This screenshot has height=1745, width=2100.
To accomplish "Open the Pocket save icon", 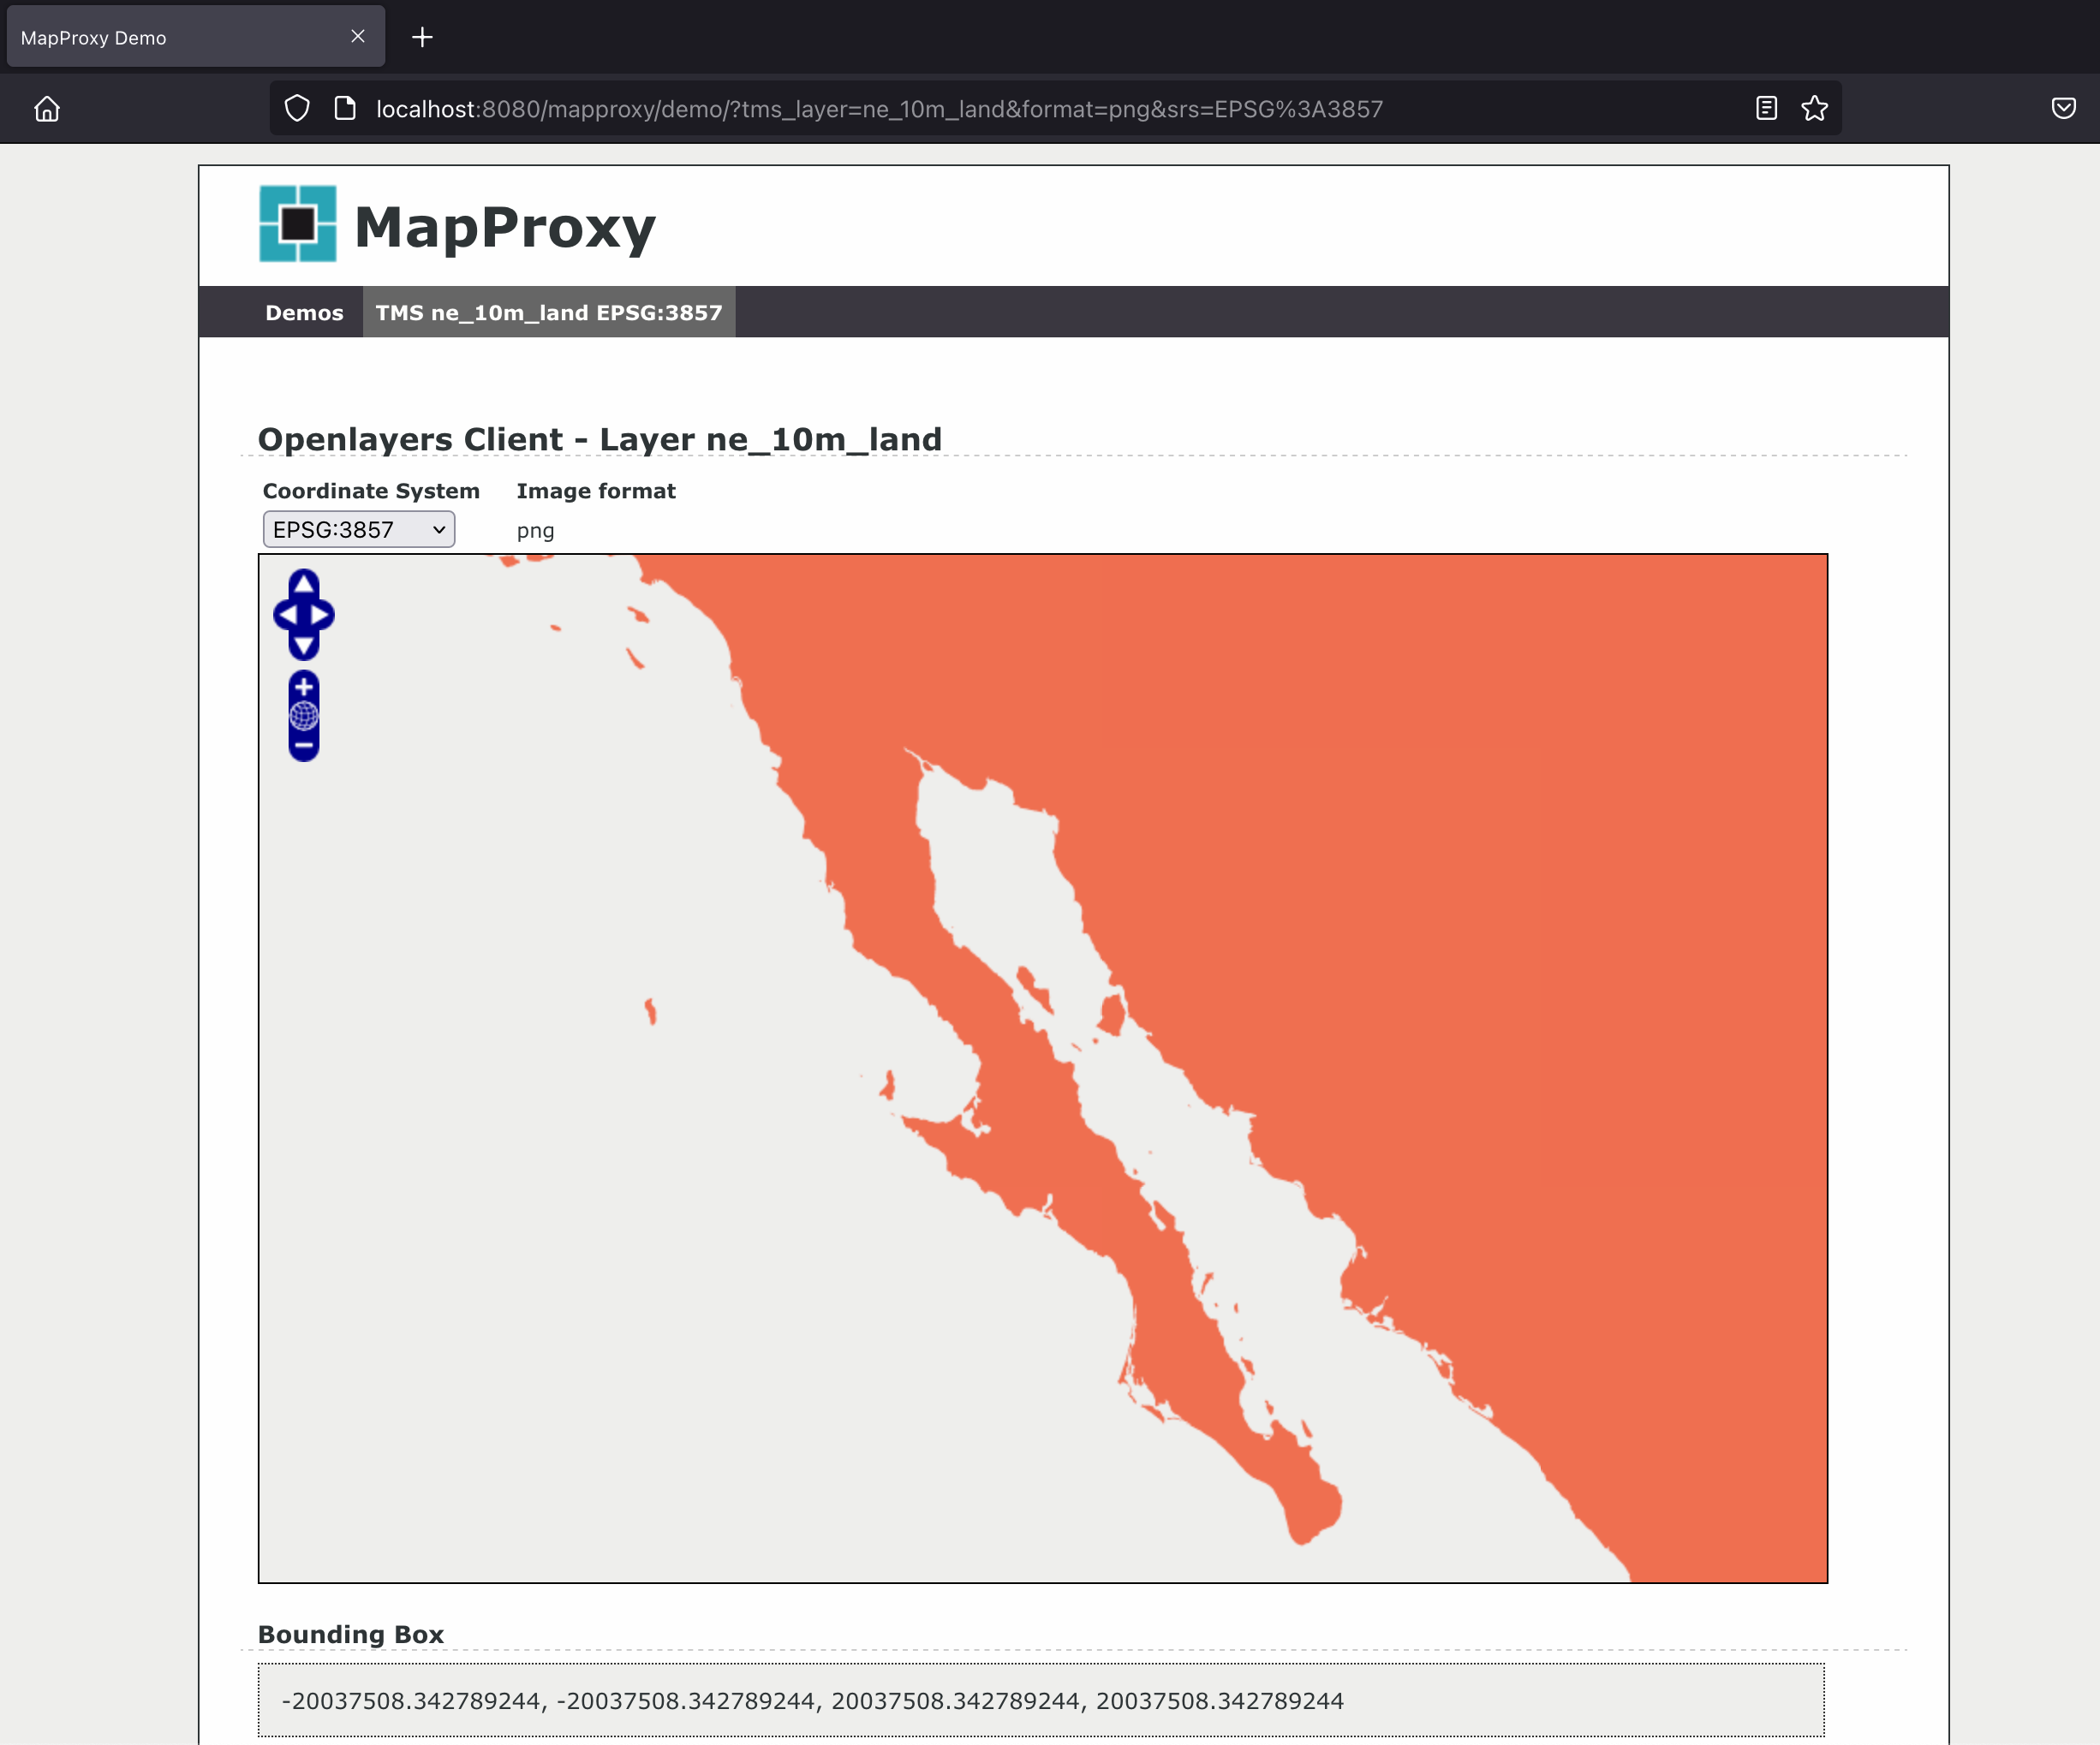I will (2063, 108).
